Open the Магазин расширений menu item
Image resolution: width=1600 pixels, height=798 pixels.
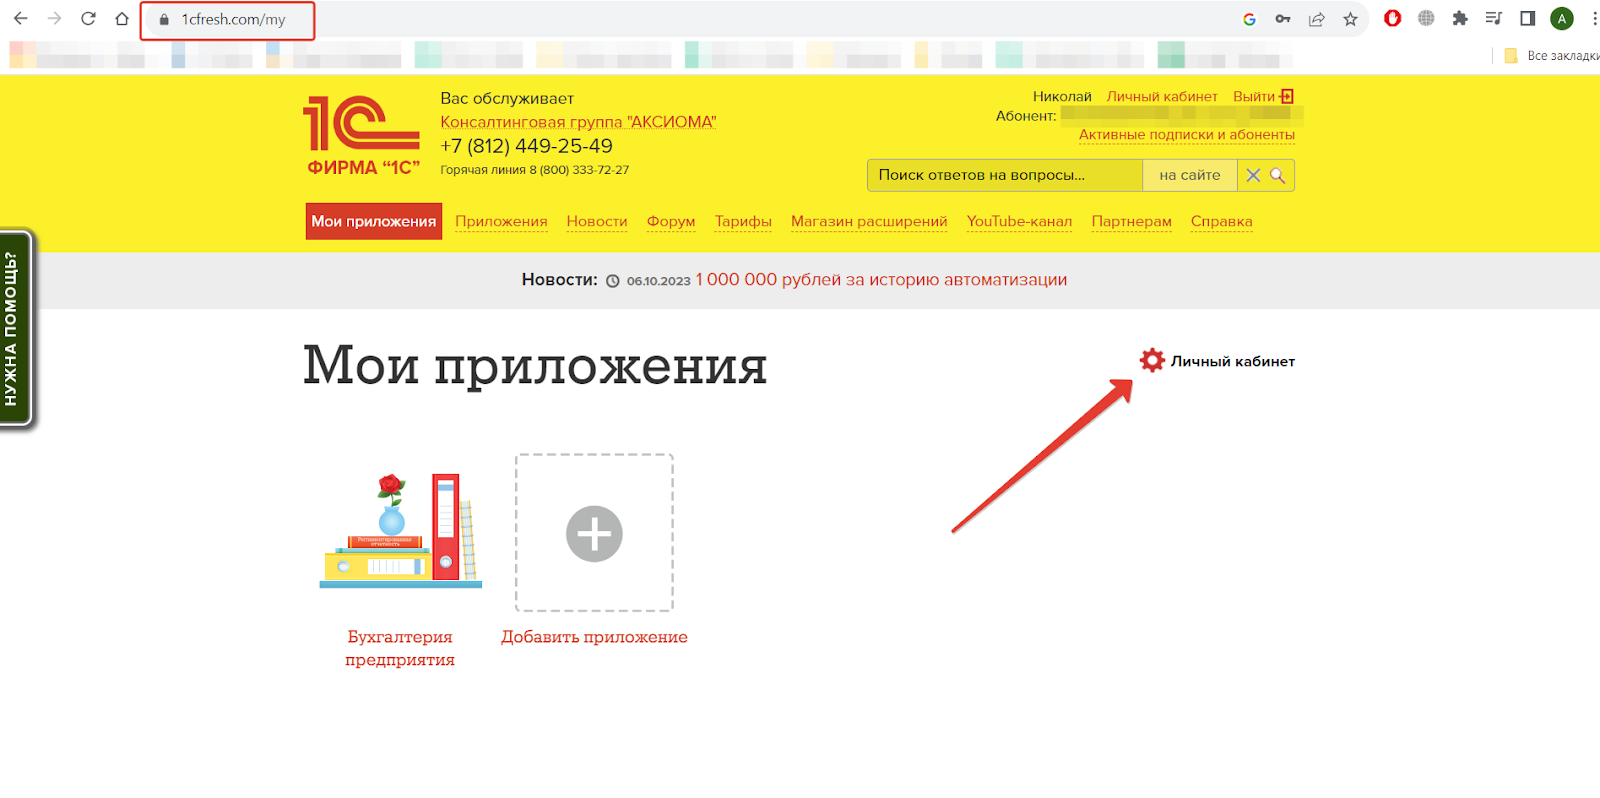pyautogui.click(x=869, y=222)
